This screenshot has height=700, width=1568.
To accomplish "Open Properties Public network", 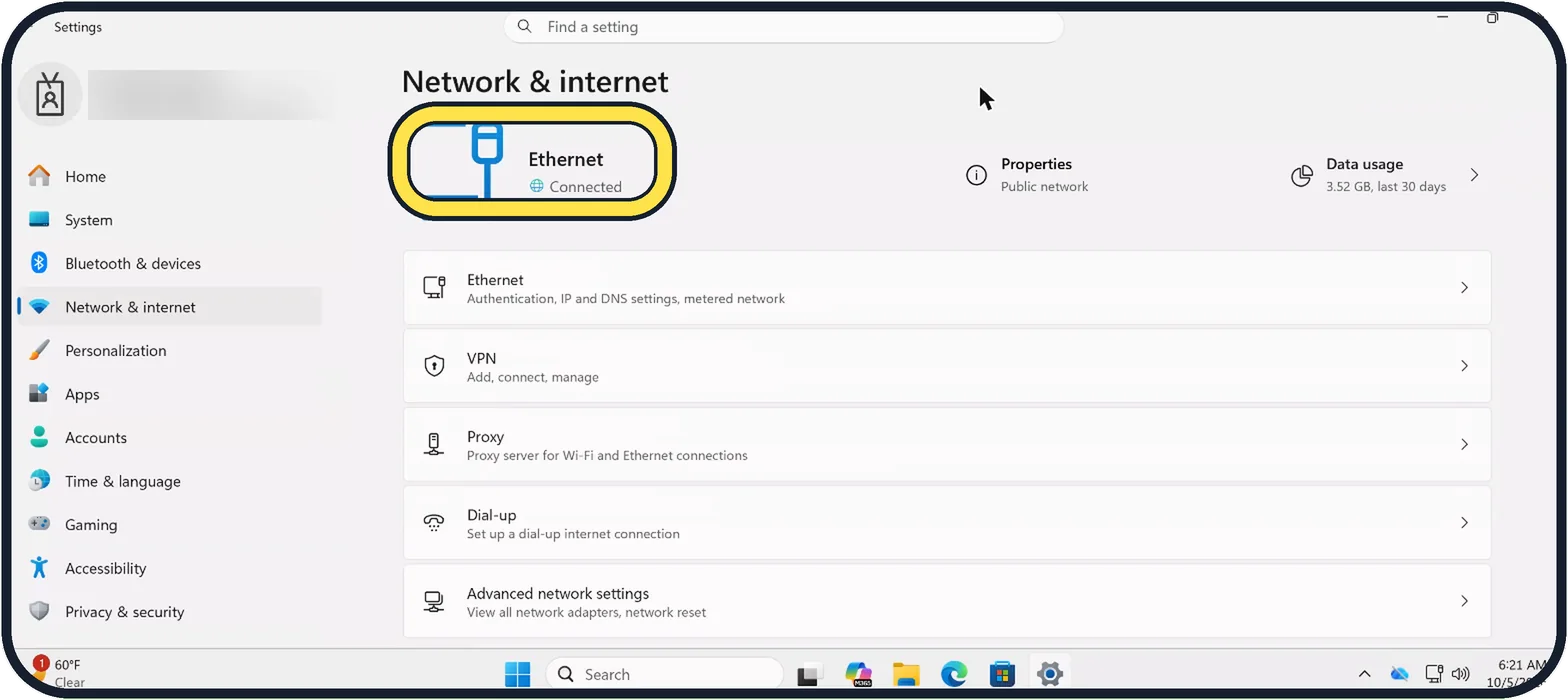I will 1028,175.
